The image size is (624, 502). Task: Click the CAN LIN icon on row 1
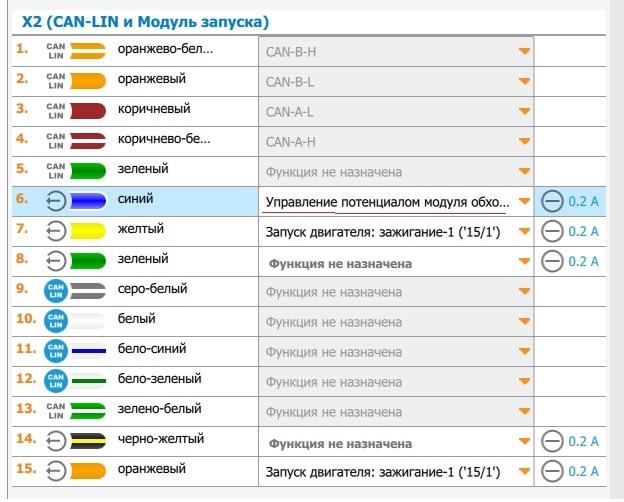coord(56,51)
